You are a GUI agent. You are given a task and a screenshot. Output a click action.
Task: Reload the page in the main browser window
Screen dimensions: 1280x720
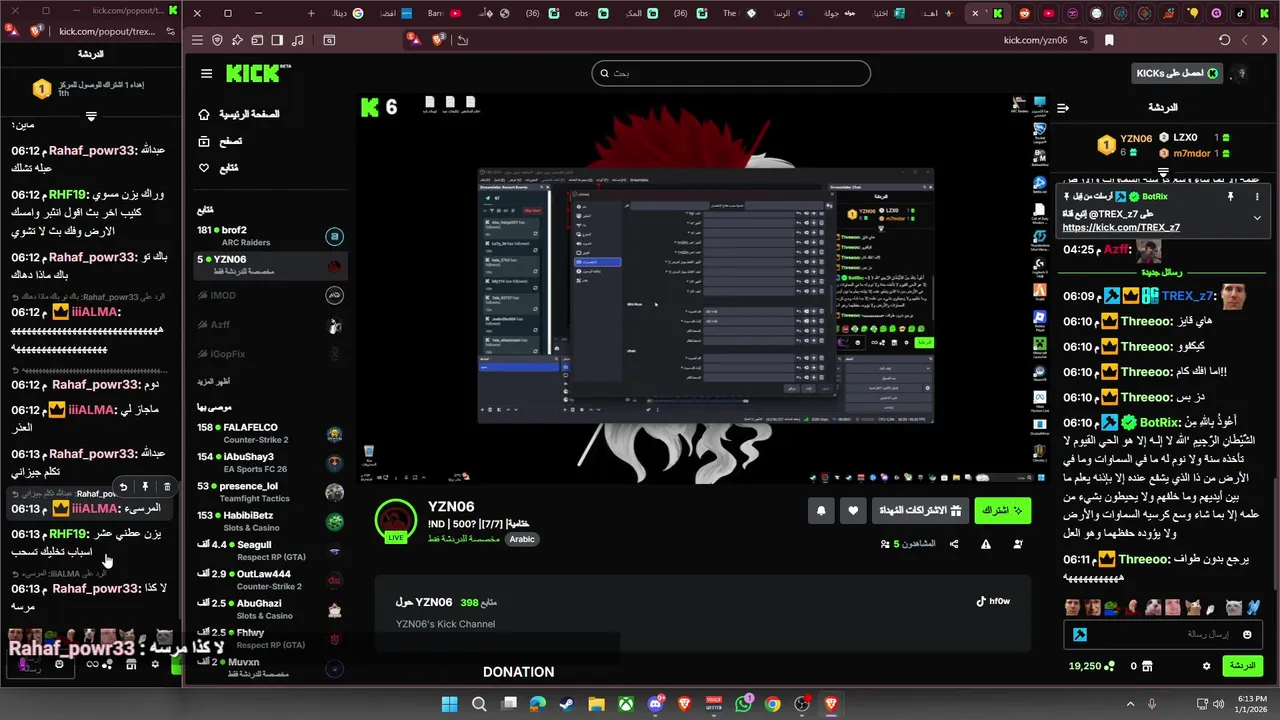point(1224,40)
